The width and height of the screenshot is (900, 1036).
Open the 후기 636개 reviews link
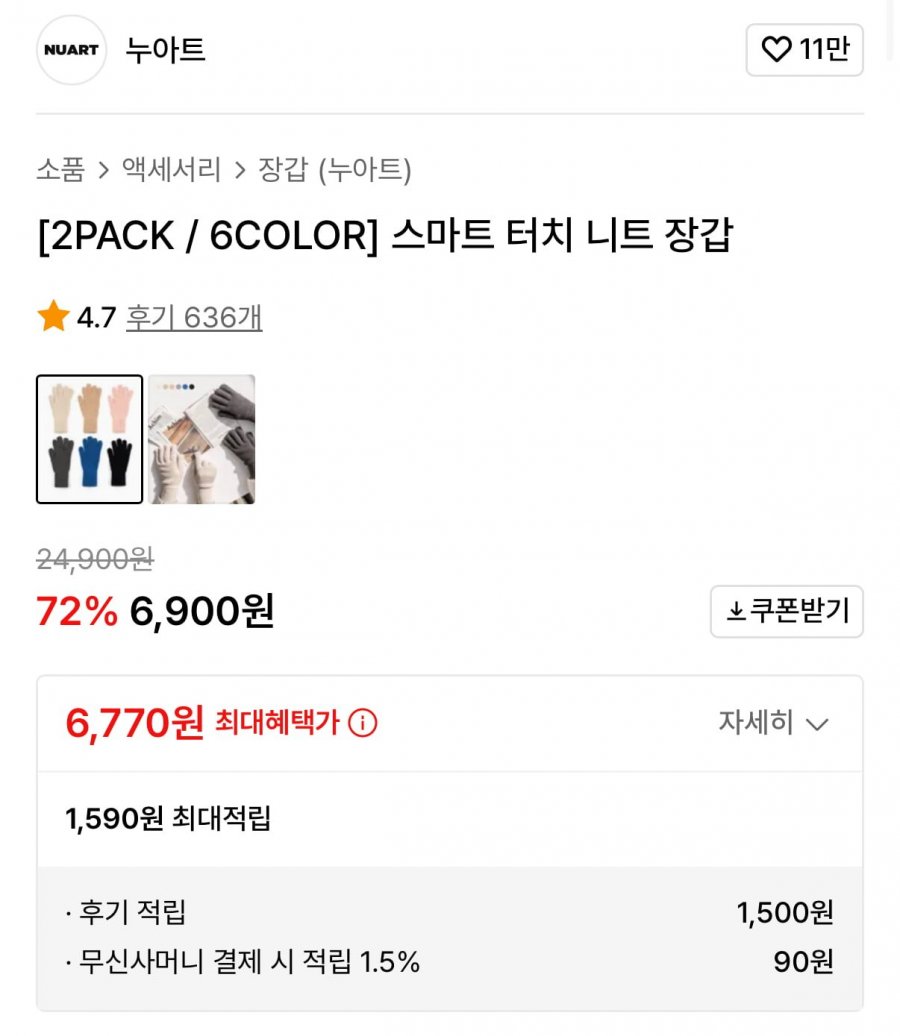click(x=194, y=318)
